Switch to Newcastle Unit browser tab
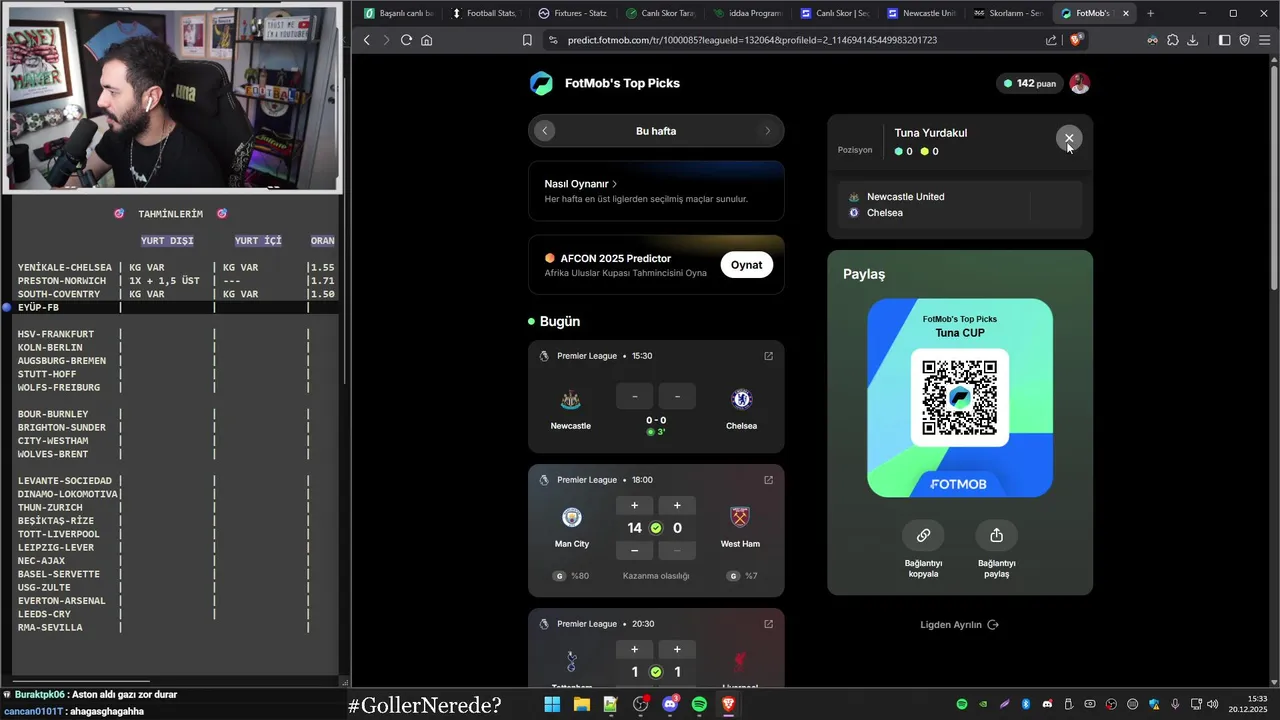This screenshot has width=1280, height=720. pyautogui.click(x=921, y=13)
